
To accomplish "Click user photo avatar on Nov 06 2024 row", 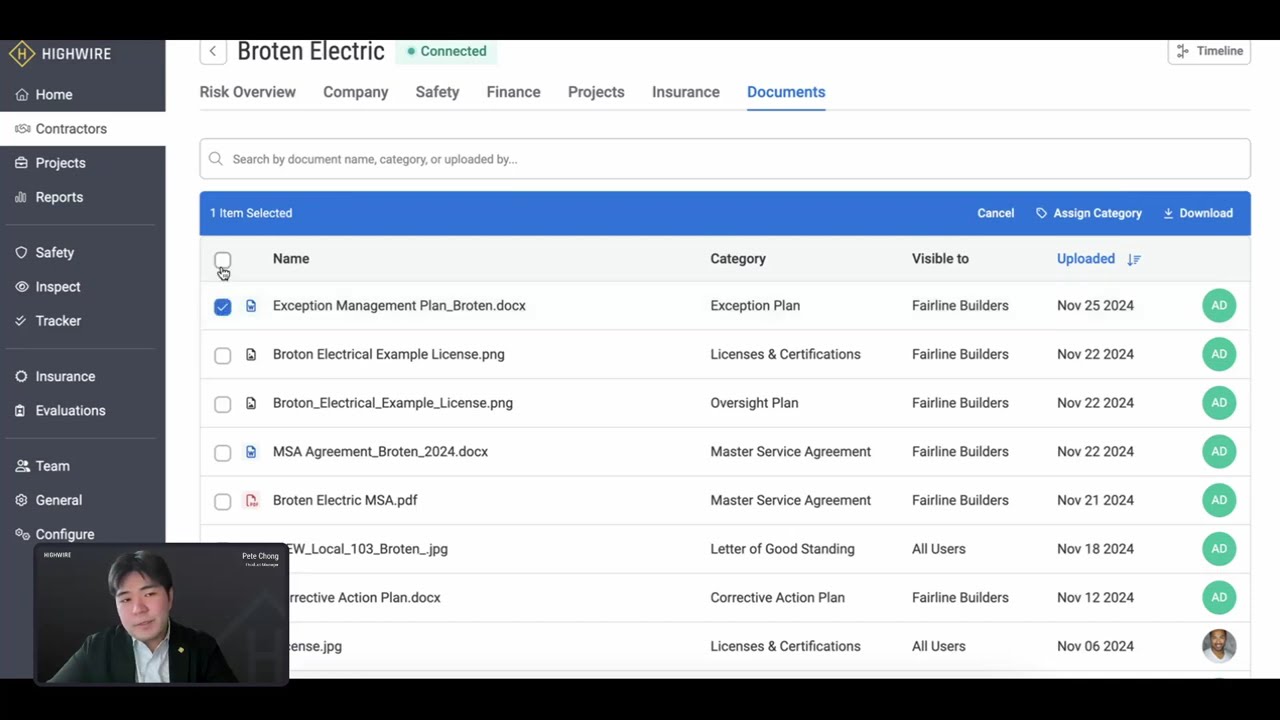I will pyautogui.click(x=1219, y=646).
